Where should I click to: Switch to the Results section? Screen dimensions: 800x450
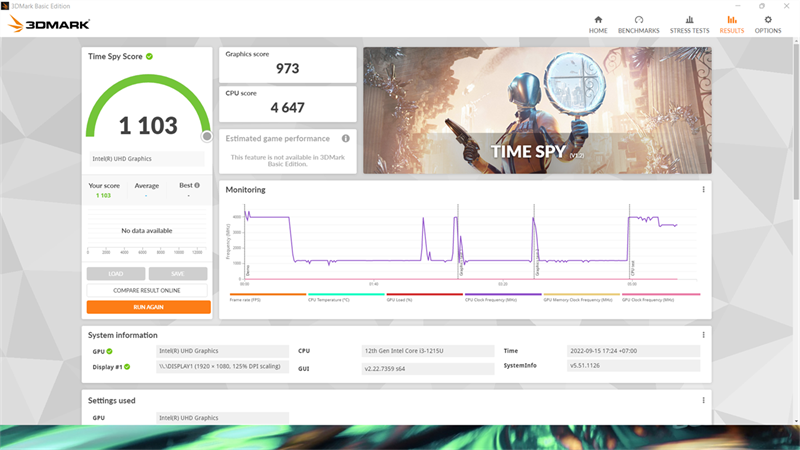click(732, 24)
